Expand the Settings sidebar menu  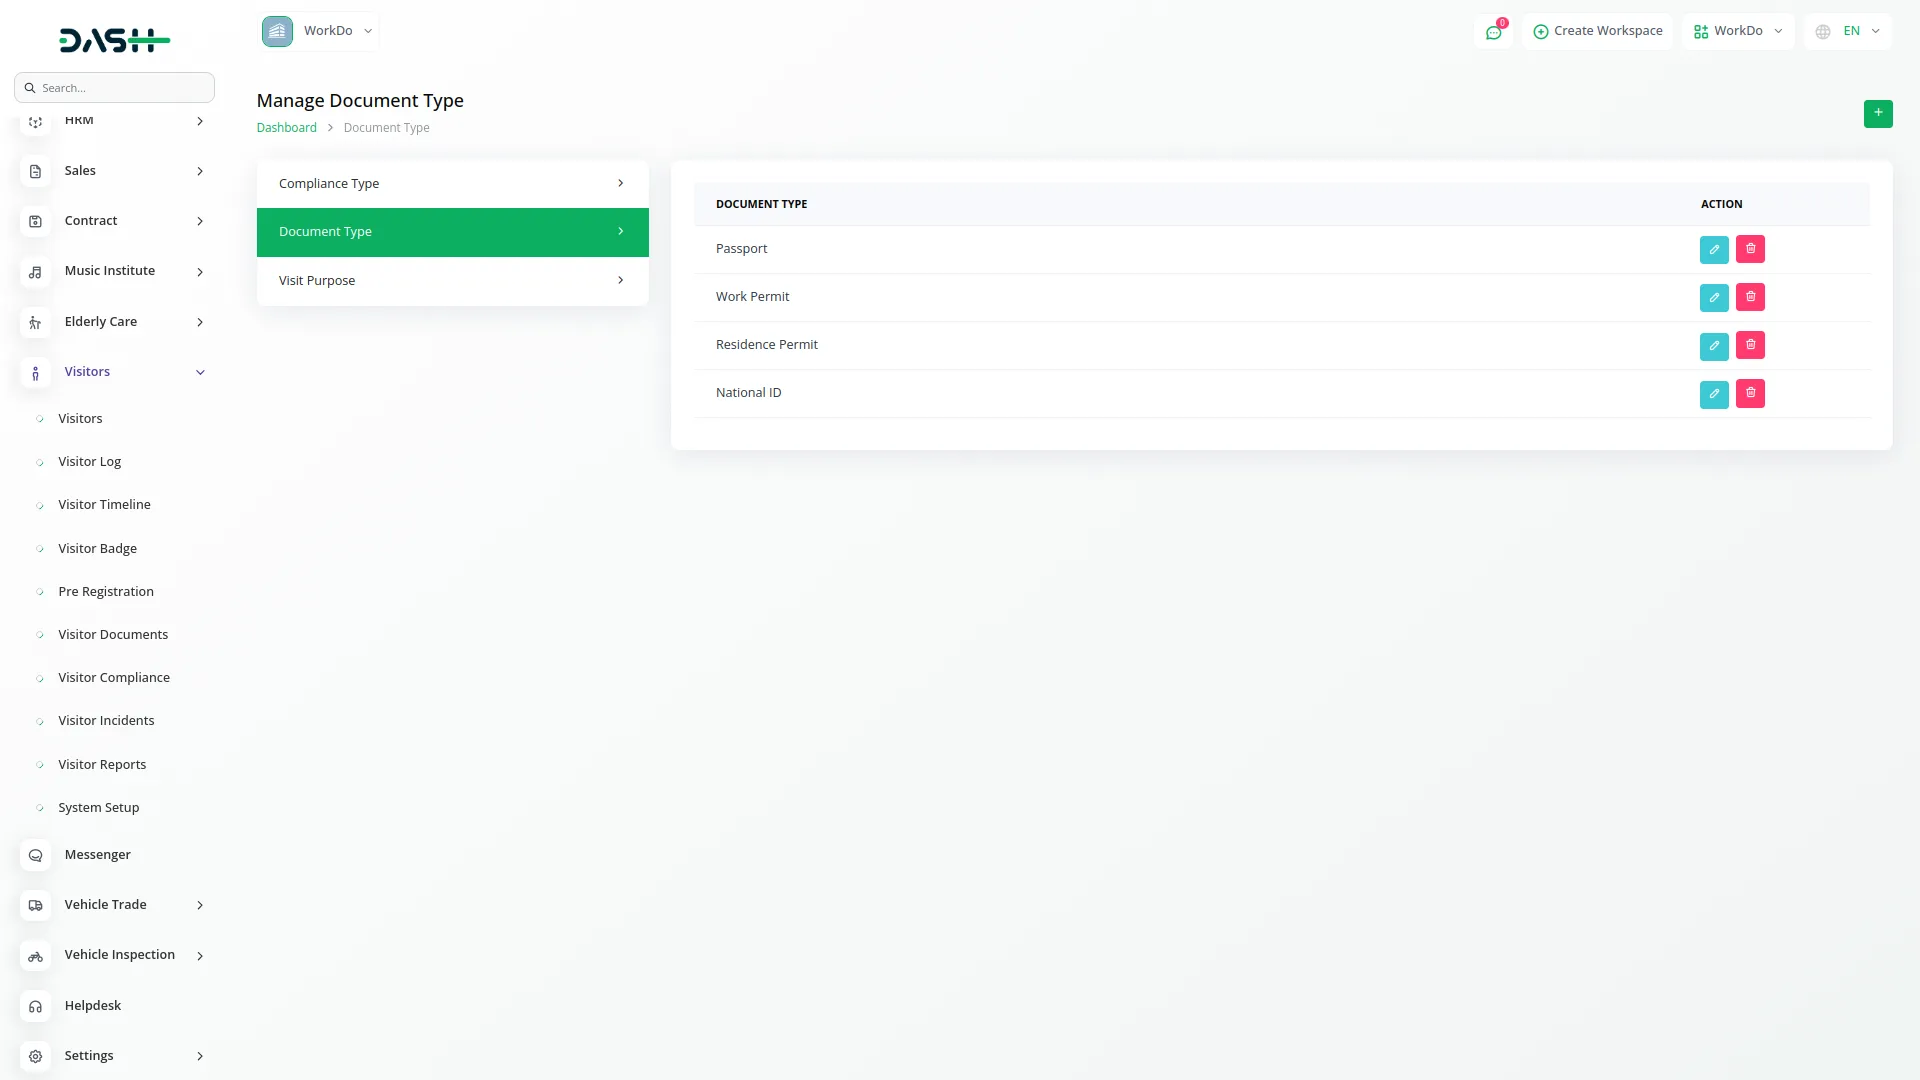200,1056
